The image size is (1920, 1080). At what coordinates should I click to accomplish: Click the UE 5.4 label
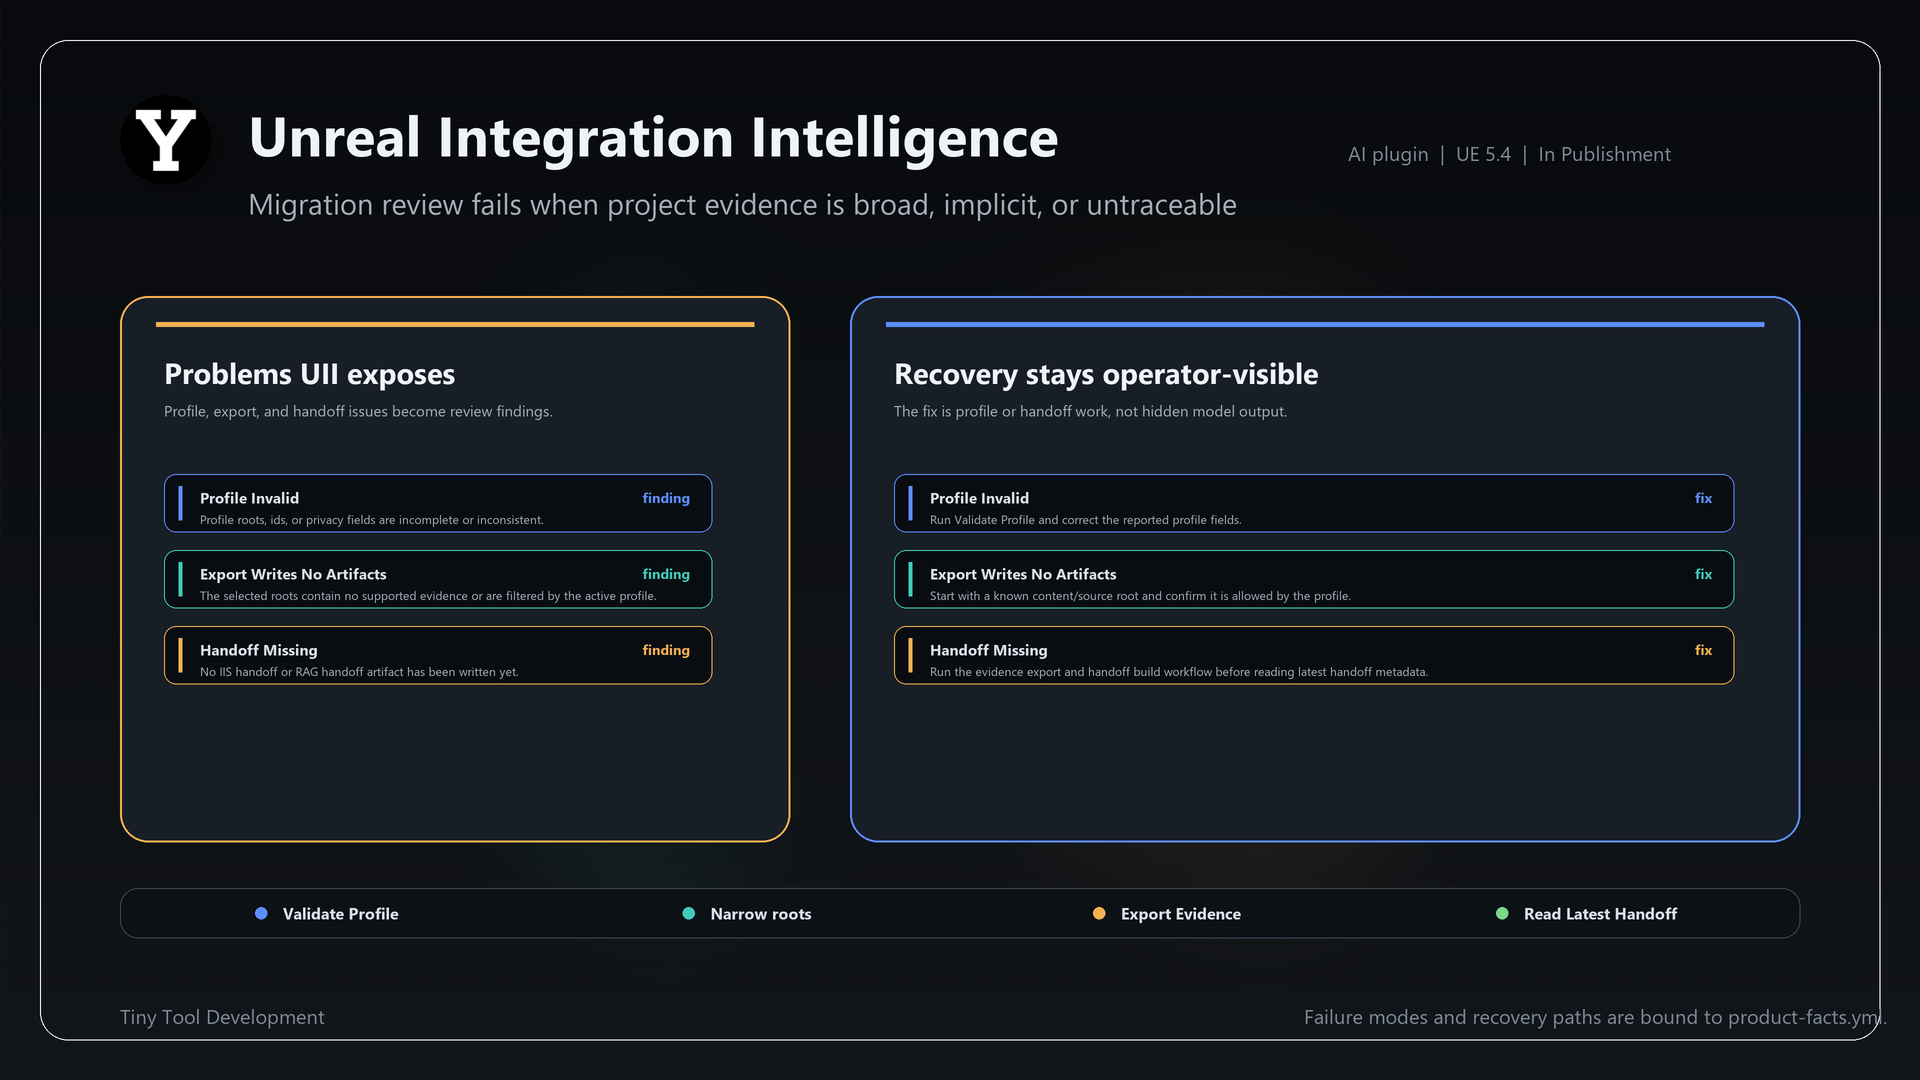[x=1483, y=154]
